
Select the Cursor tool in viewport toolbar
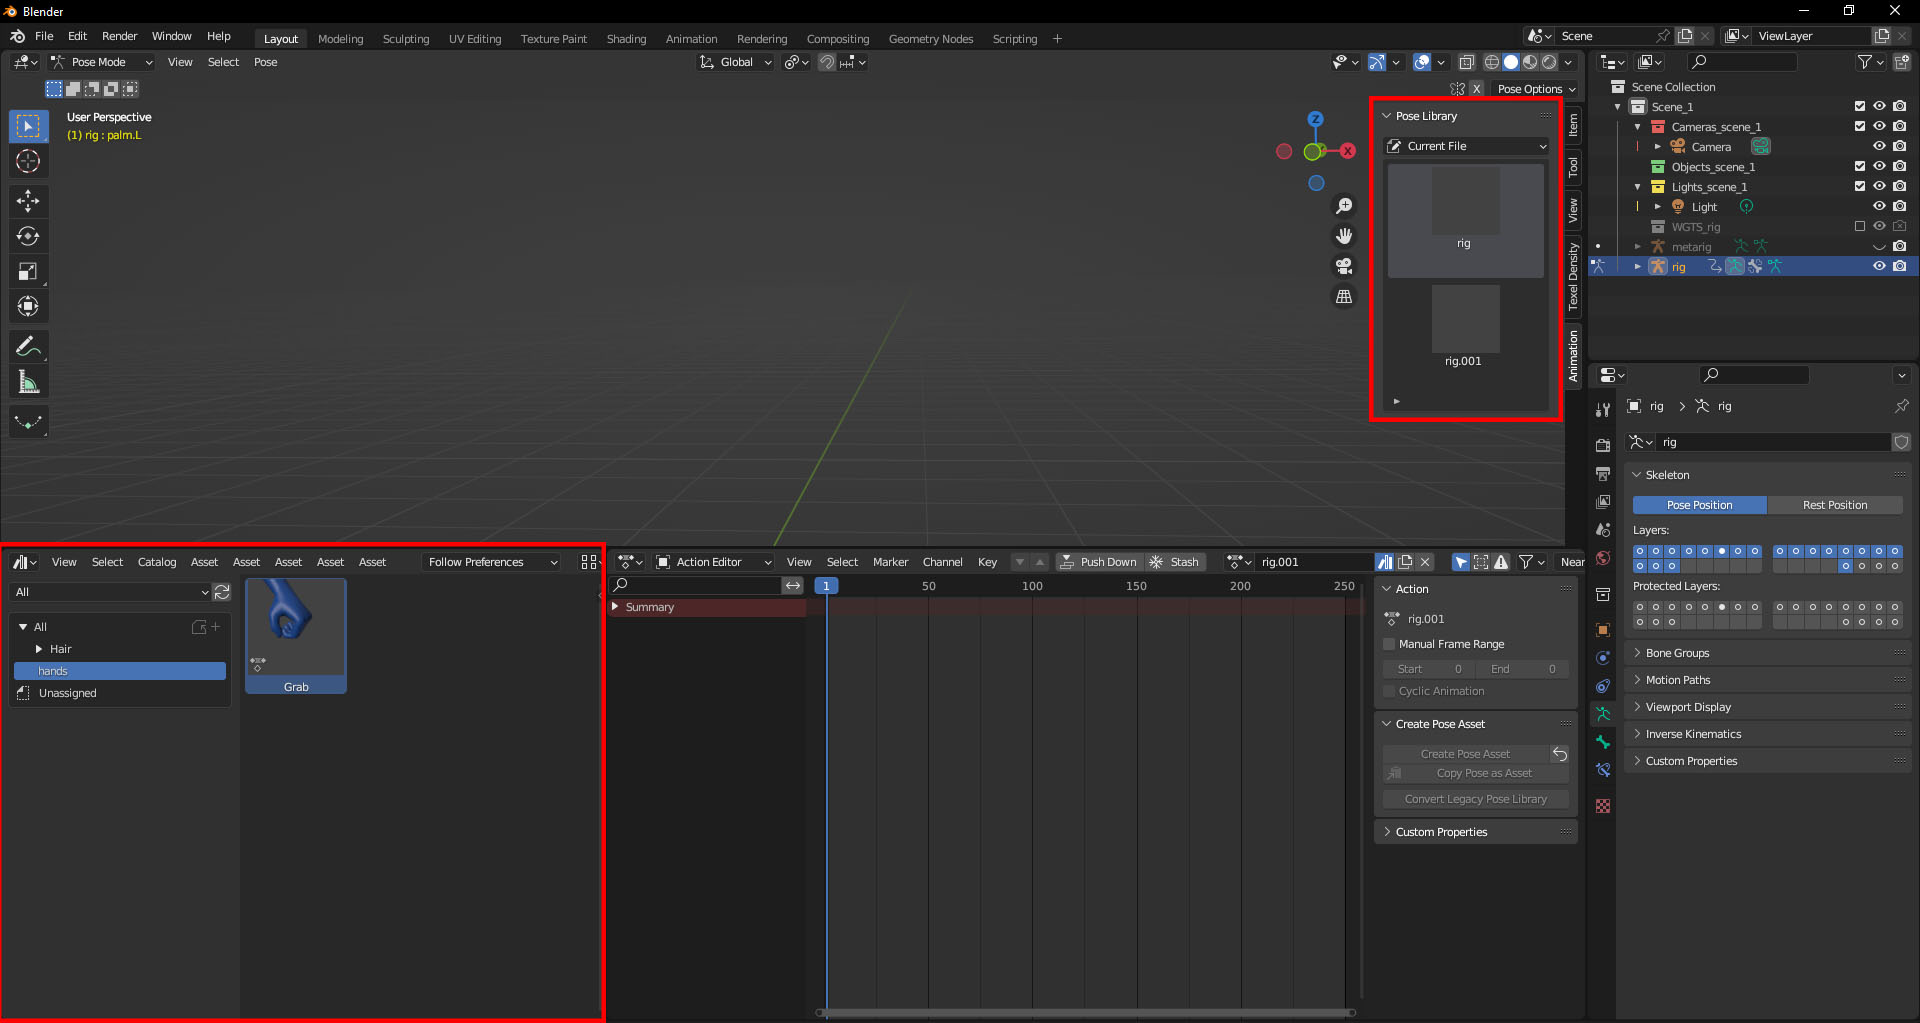click(28, 161)
